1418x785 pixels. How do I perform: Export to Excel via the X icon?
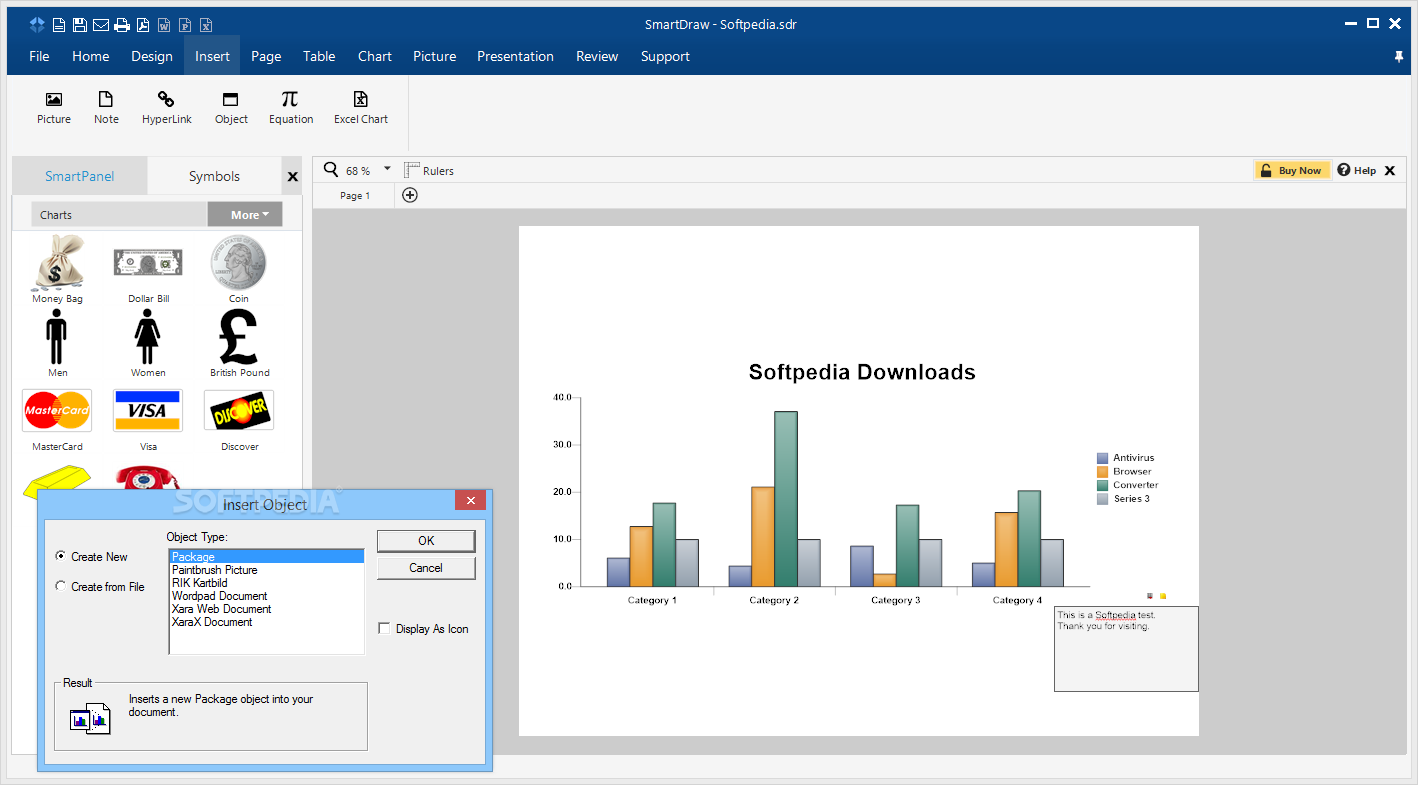(206, 25)
